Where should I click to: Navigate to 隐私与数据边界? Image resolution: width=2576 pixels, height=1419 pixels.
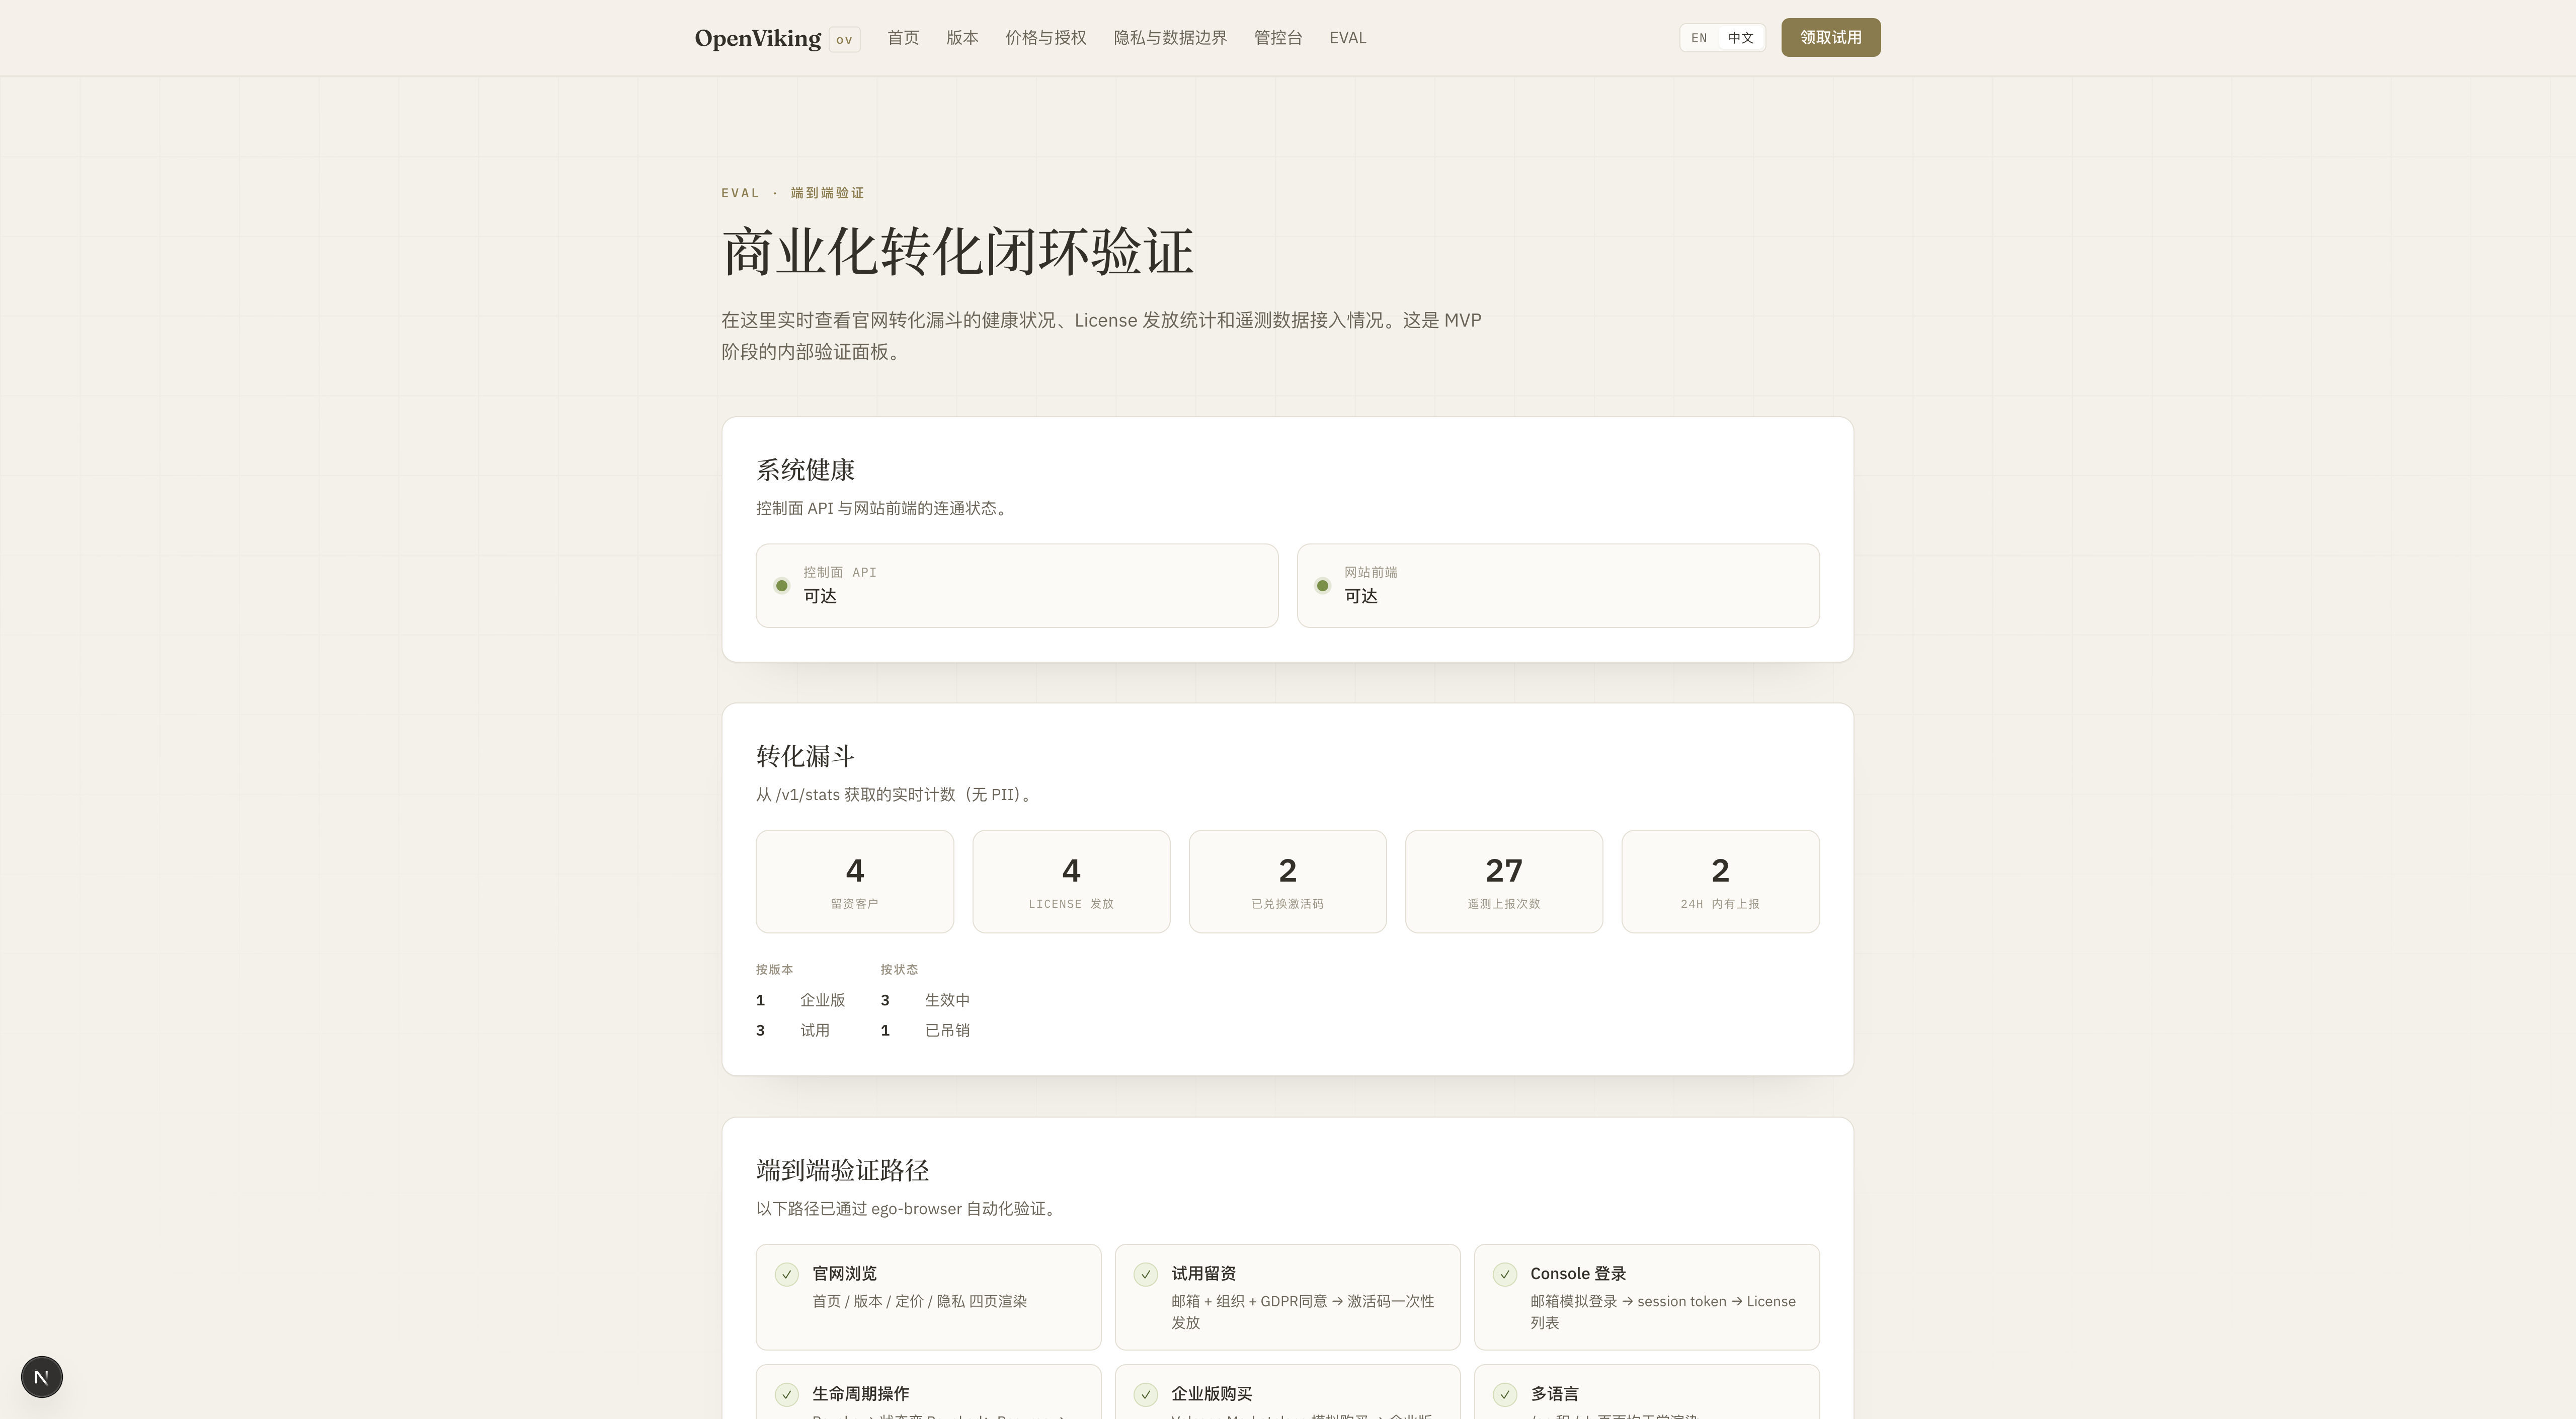tap(1170, 38)
